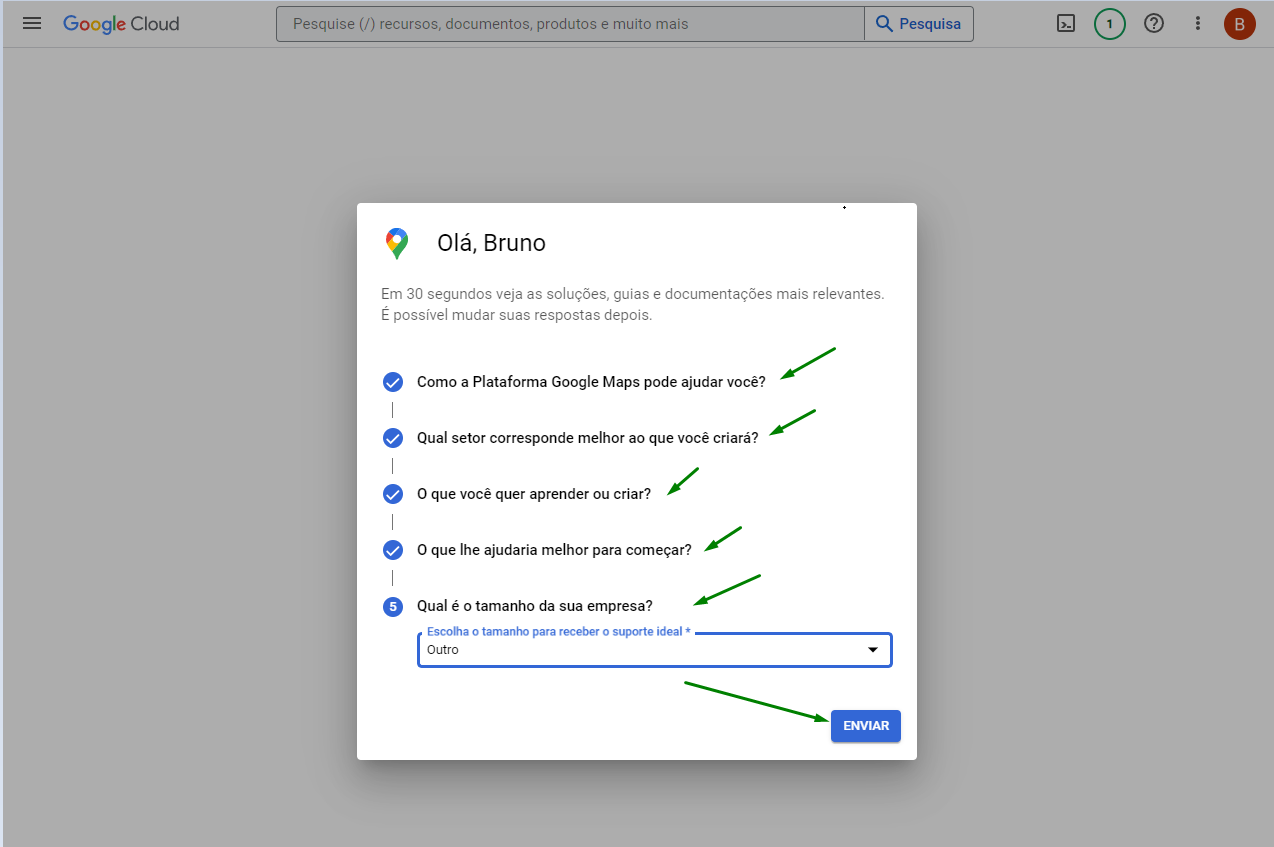Expand step 'Como a Plataforma Google Maps pode ajudar você?'
Screen dimensions: 1274x847
click(591, 382)
